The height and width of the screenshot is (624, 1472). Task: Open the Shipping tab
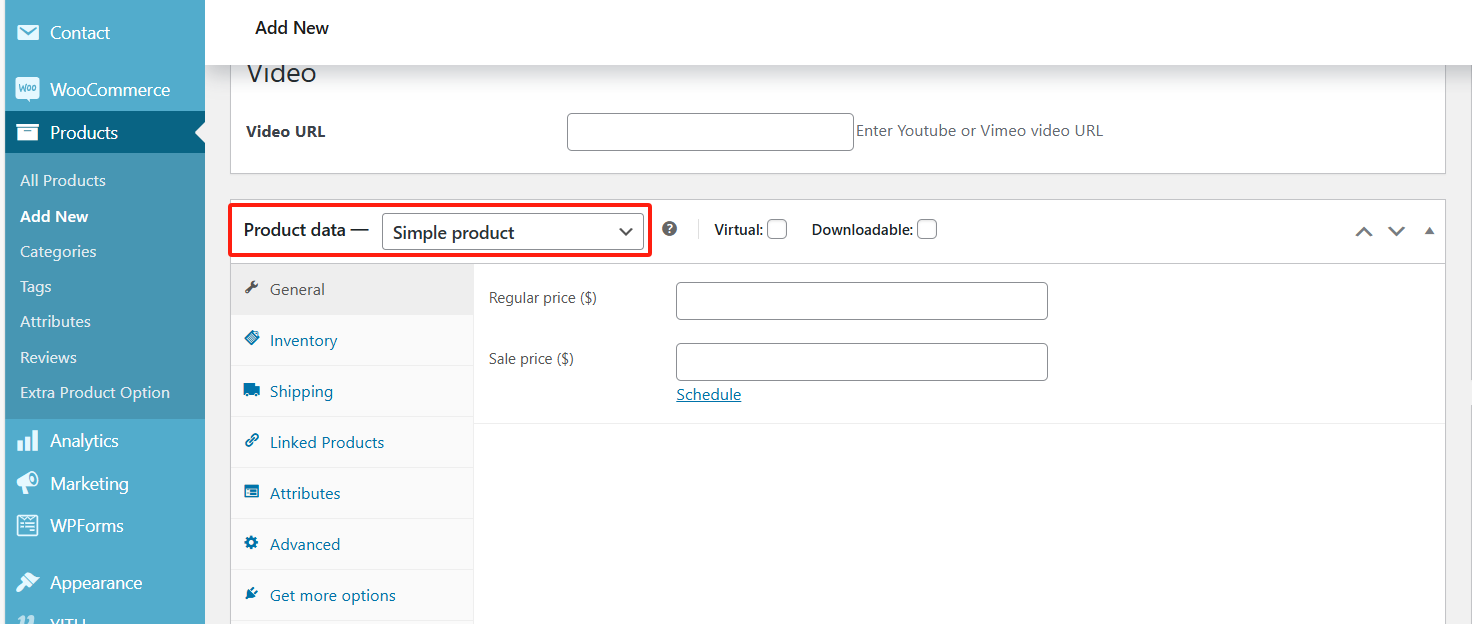pyautogui.click(x=301, y=392)
